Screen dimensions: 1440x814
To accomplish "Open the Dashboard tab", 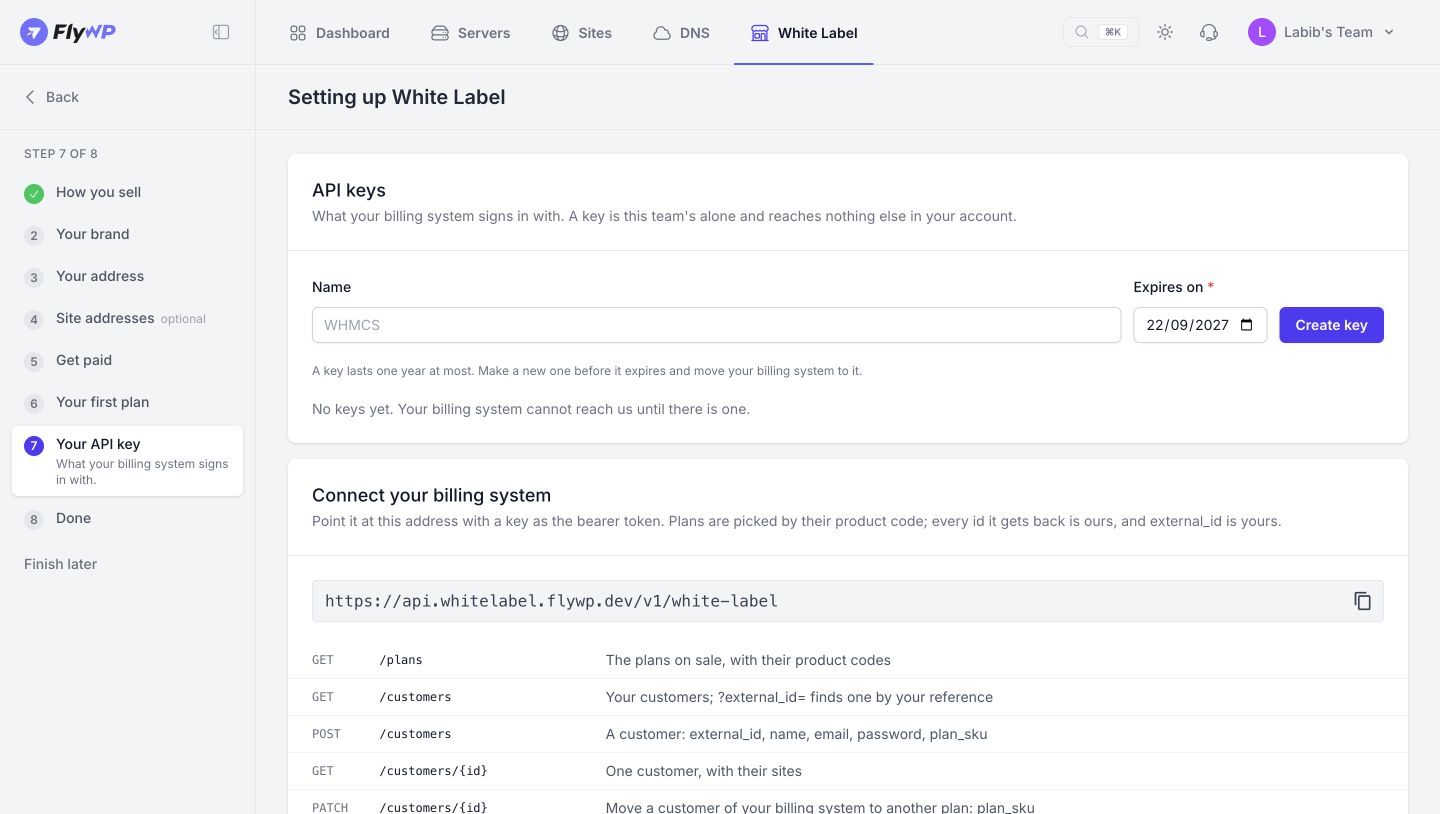I will pyautogui.click(x=340, y=33).
